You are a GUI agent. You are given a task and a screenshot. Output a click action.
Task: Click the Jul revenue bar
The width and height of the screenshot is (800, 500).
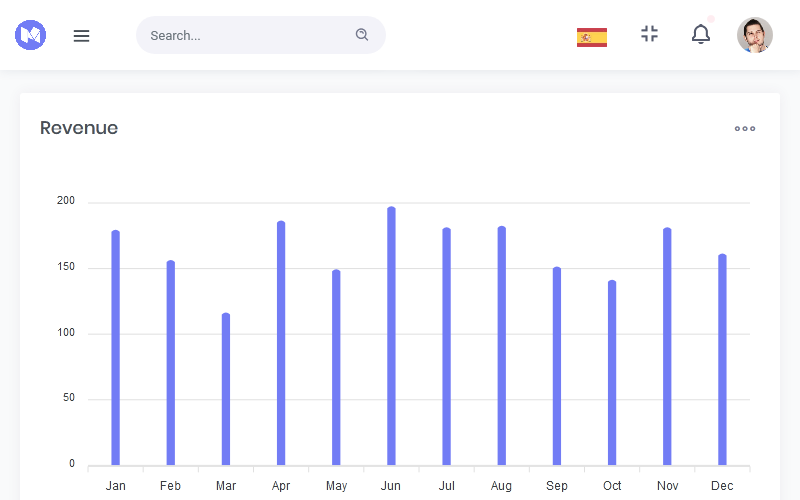pyautogui.click(x=446, y=346)
